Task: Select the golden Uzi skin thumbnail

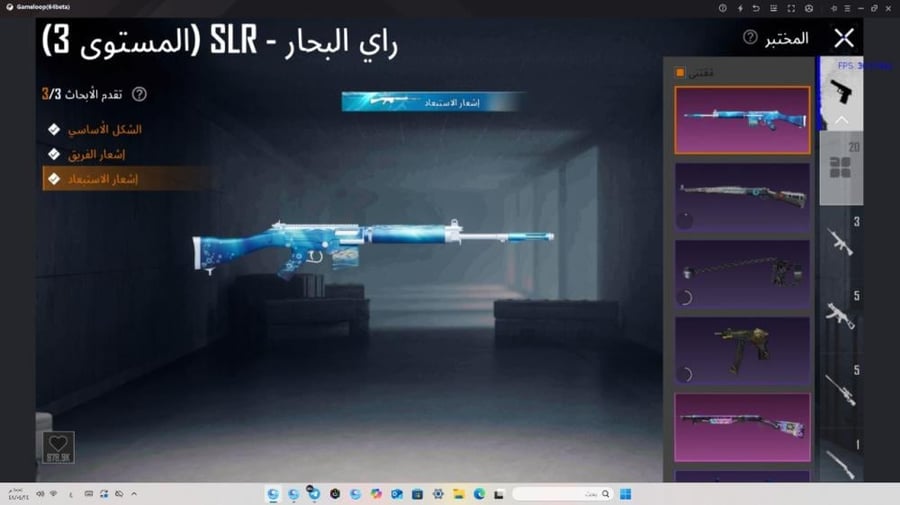Action: point(742,351)
